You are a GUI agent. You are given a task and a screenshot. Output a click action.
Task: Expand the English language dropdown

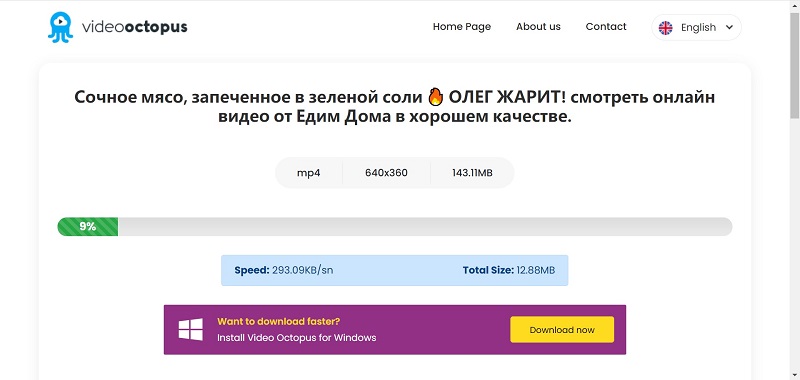point(696,28)
